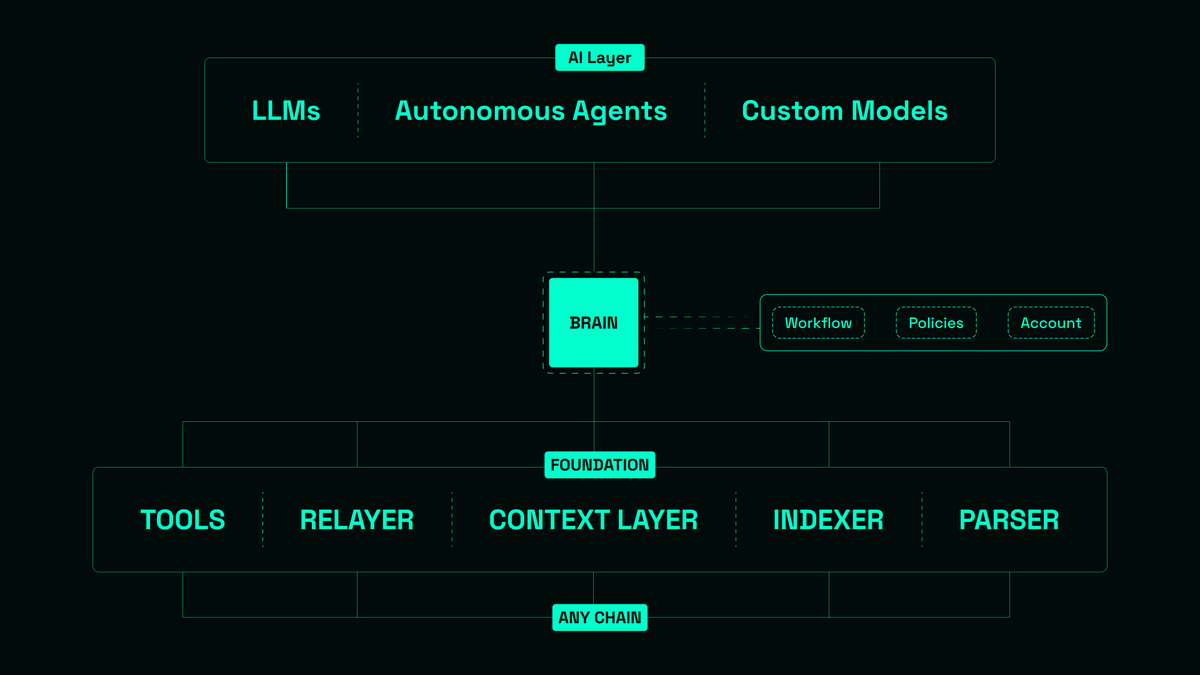Viewport: 1200px width, 675px height.
Task: Click the RELAYER foundation component
Action: click(x=357, y=520)
